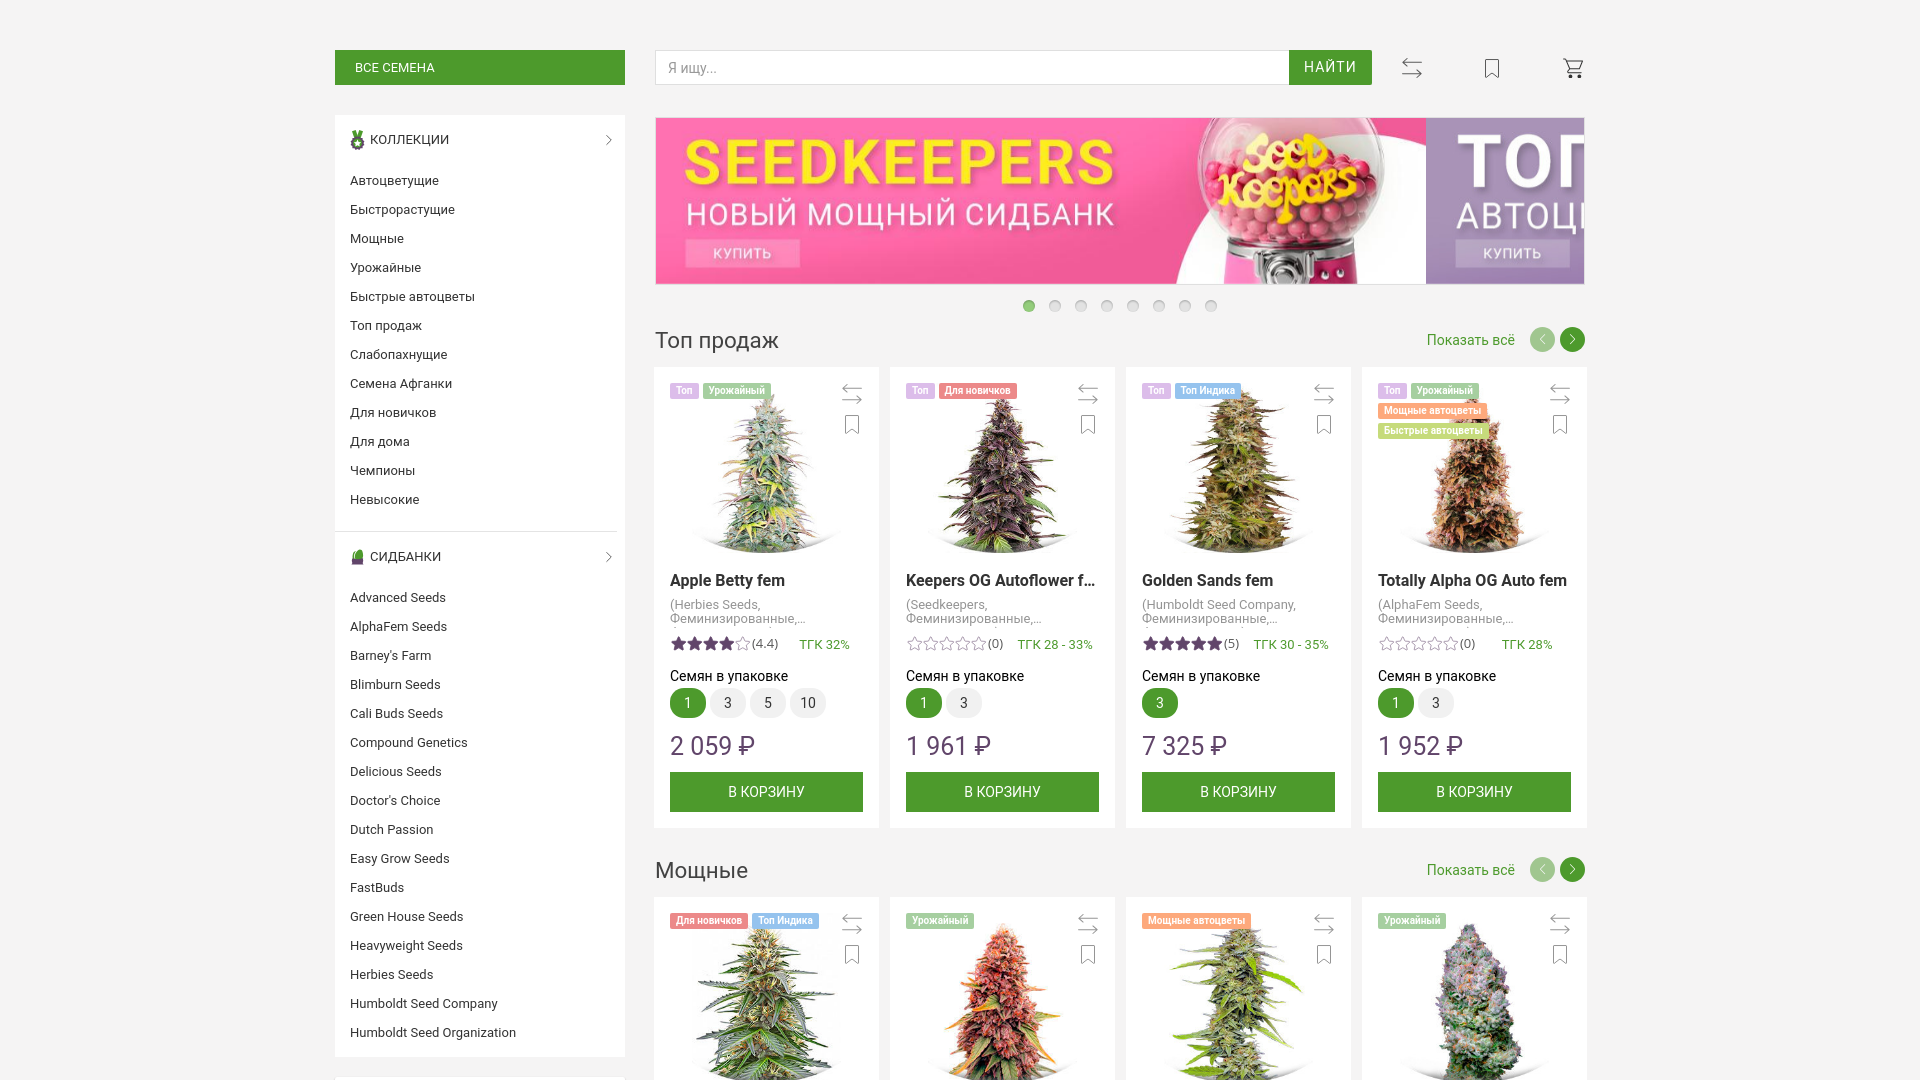Image resolution: width=1920 pixels, height=1080 pixels.
Task: Open bookmarks icon in the header
Action: [x=1492, y=68]
